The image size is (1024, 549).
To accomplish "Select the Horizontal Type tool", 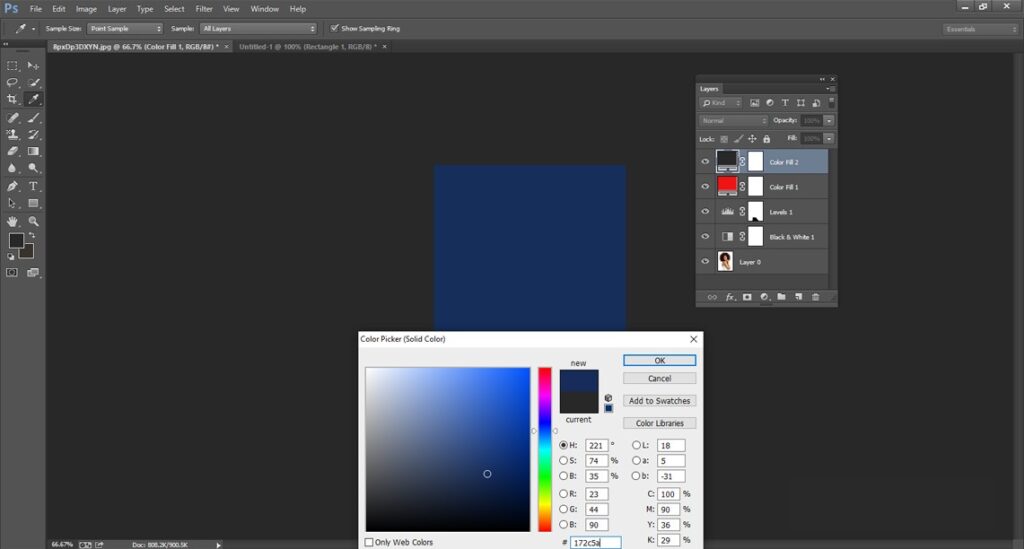I will 33,186.
